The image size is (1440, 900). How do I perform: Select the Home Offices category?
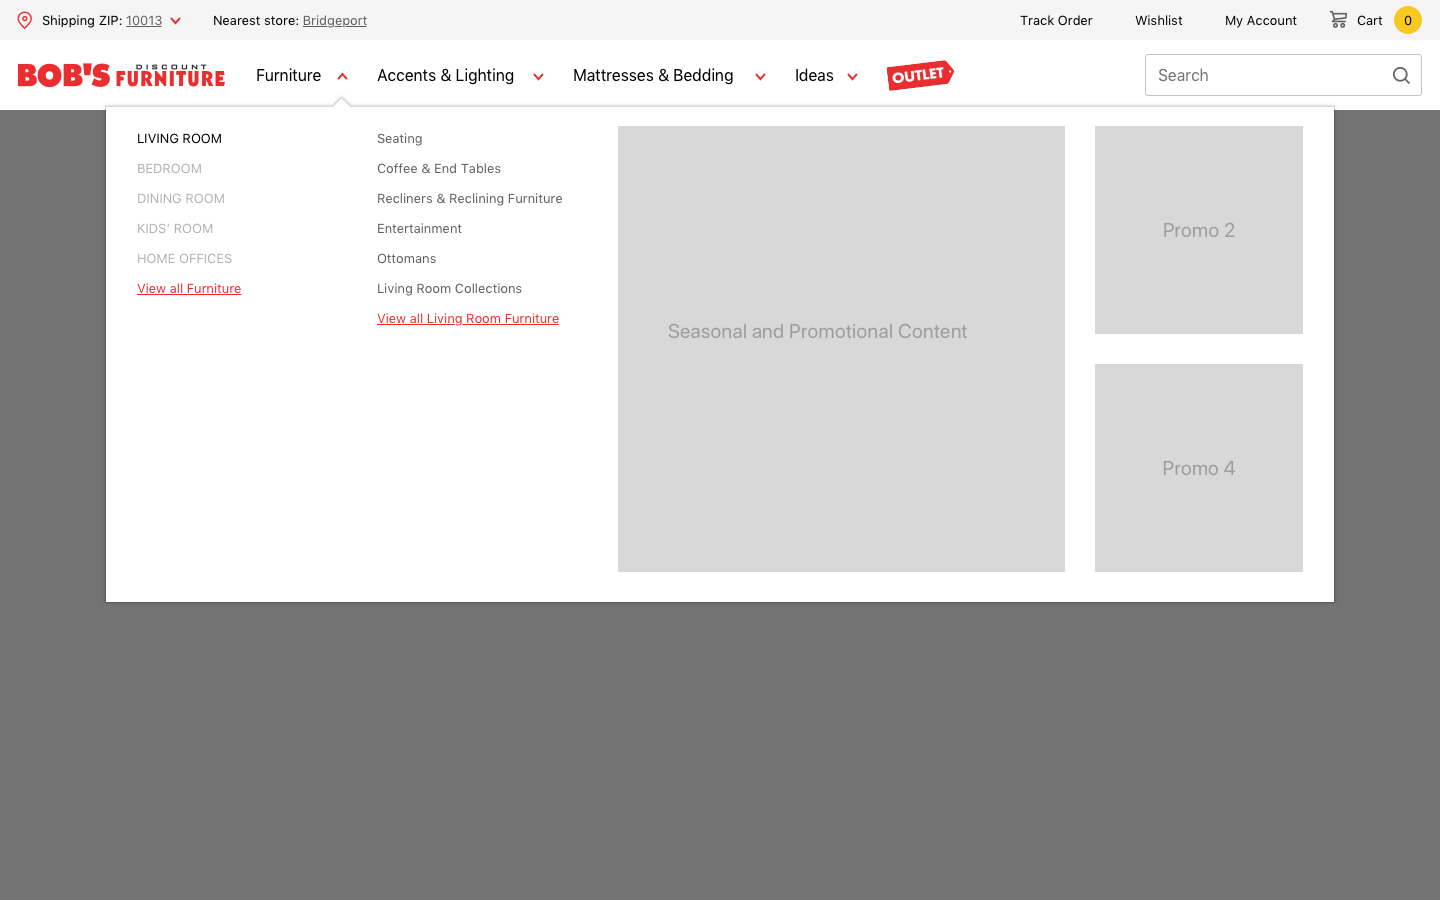click(x=184, y=259)
